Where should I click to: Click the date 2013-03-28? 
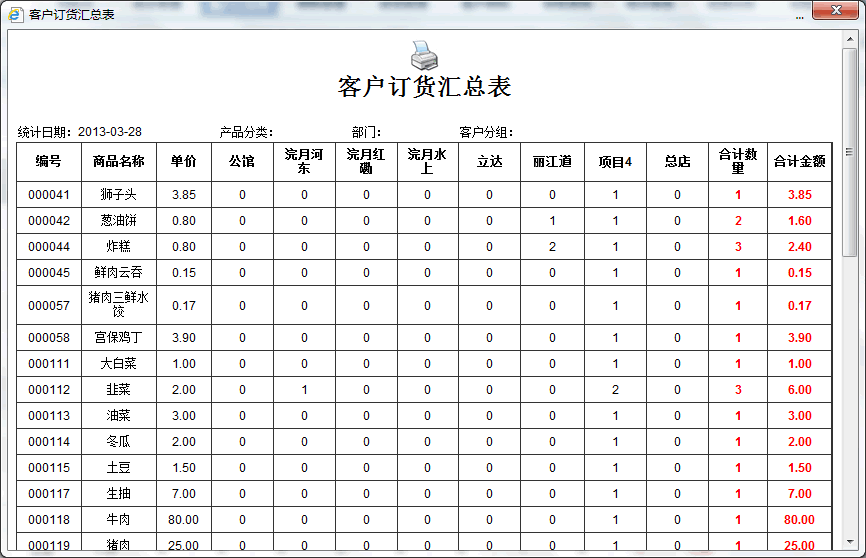110,131
